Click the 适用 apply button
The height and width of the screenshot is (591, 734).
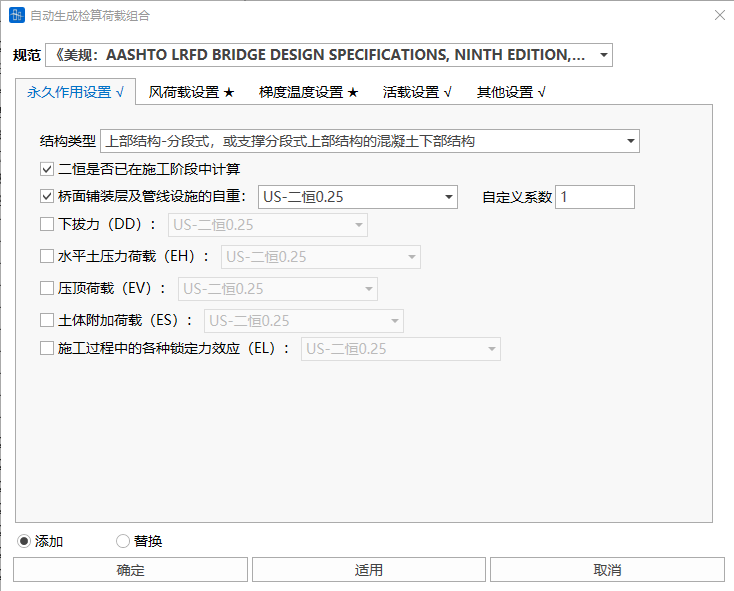tap(369, 569)
